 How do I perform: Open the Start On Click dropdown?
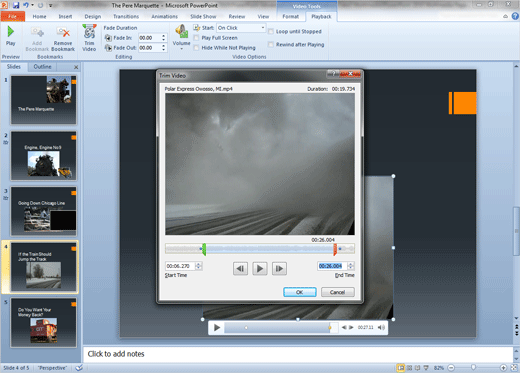(263, 28)
